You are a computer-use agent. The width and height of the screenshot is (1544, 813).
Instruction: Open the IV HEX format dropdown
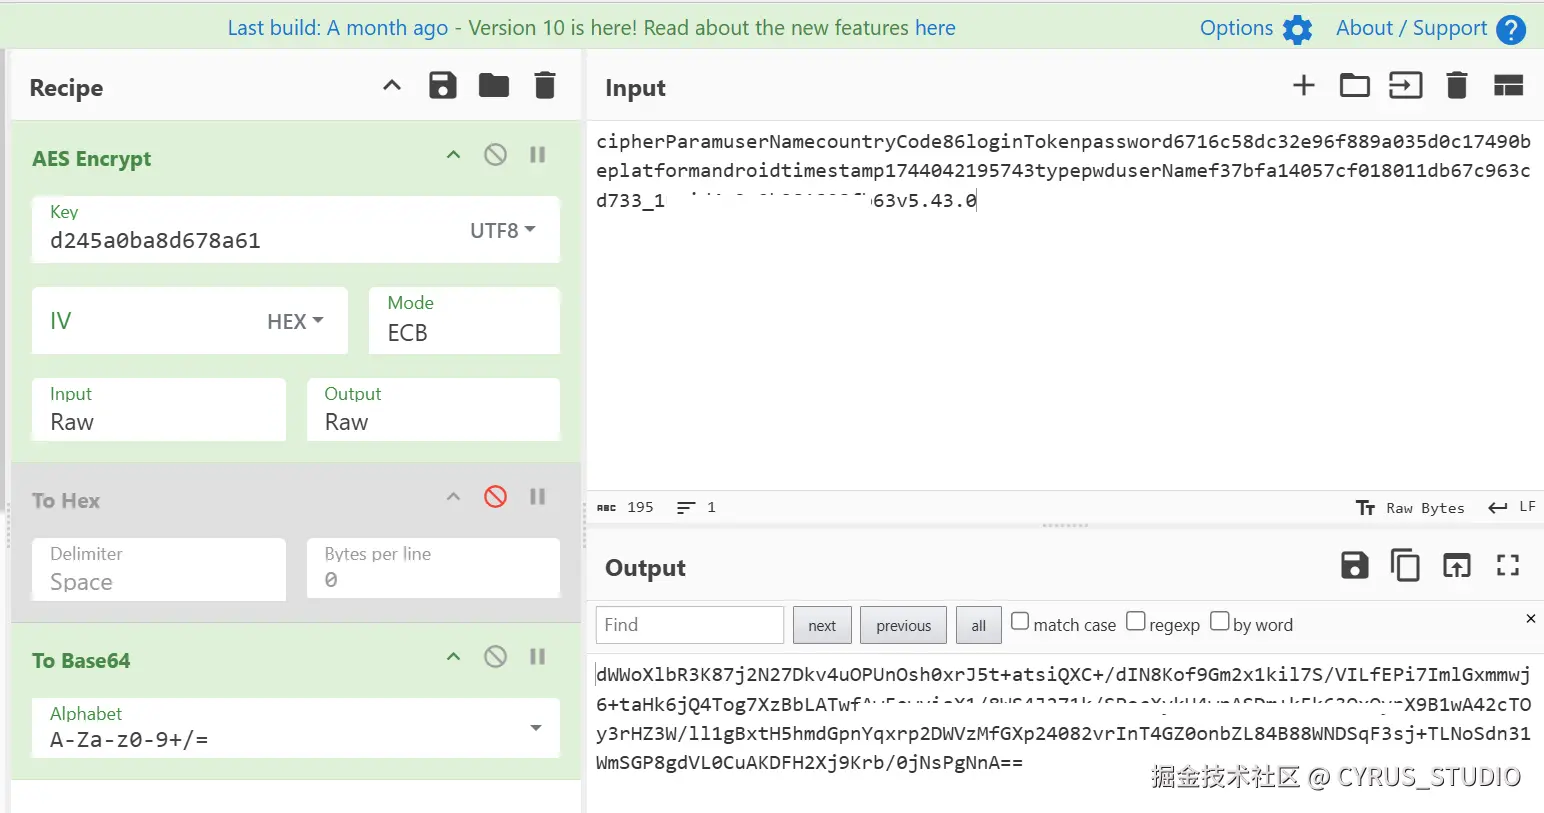(x=295, y=321)
